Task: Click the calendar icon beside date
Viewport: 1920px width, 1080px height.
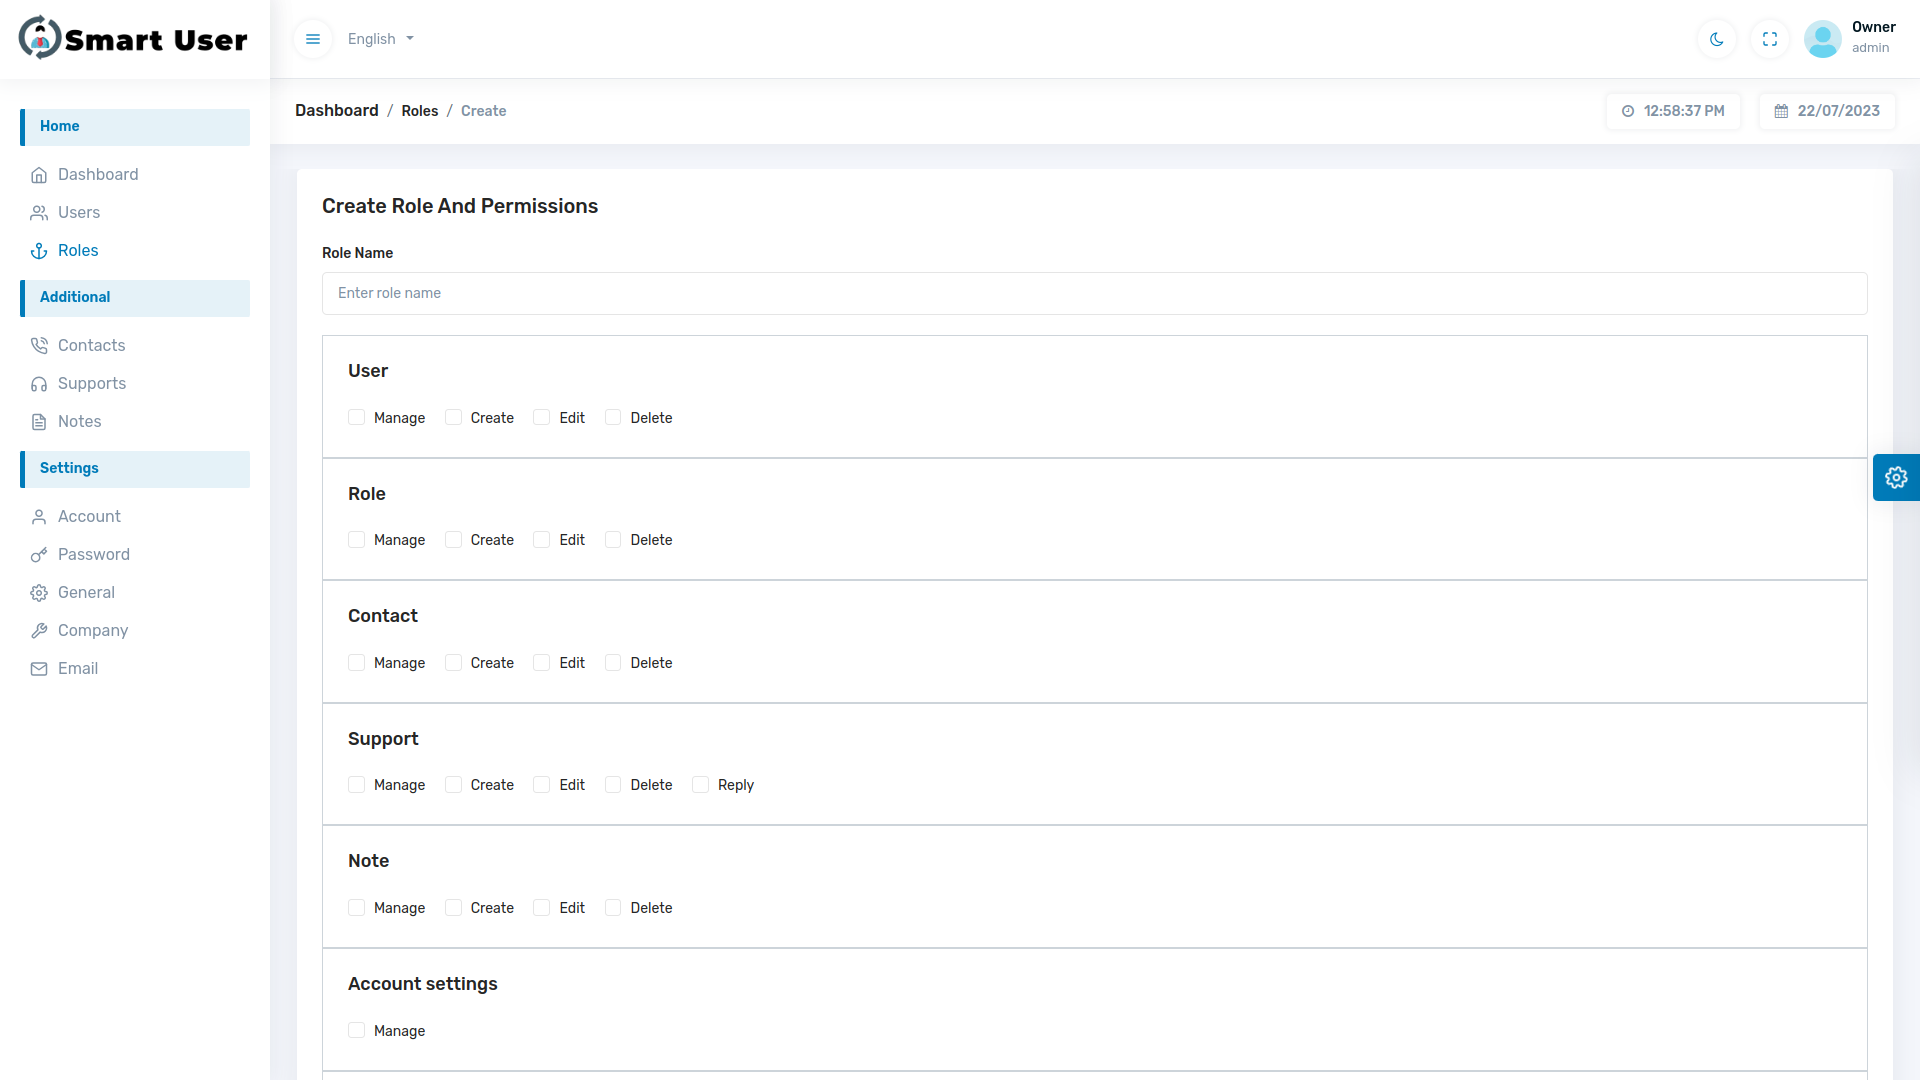Action: point(1781,111)
